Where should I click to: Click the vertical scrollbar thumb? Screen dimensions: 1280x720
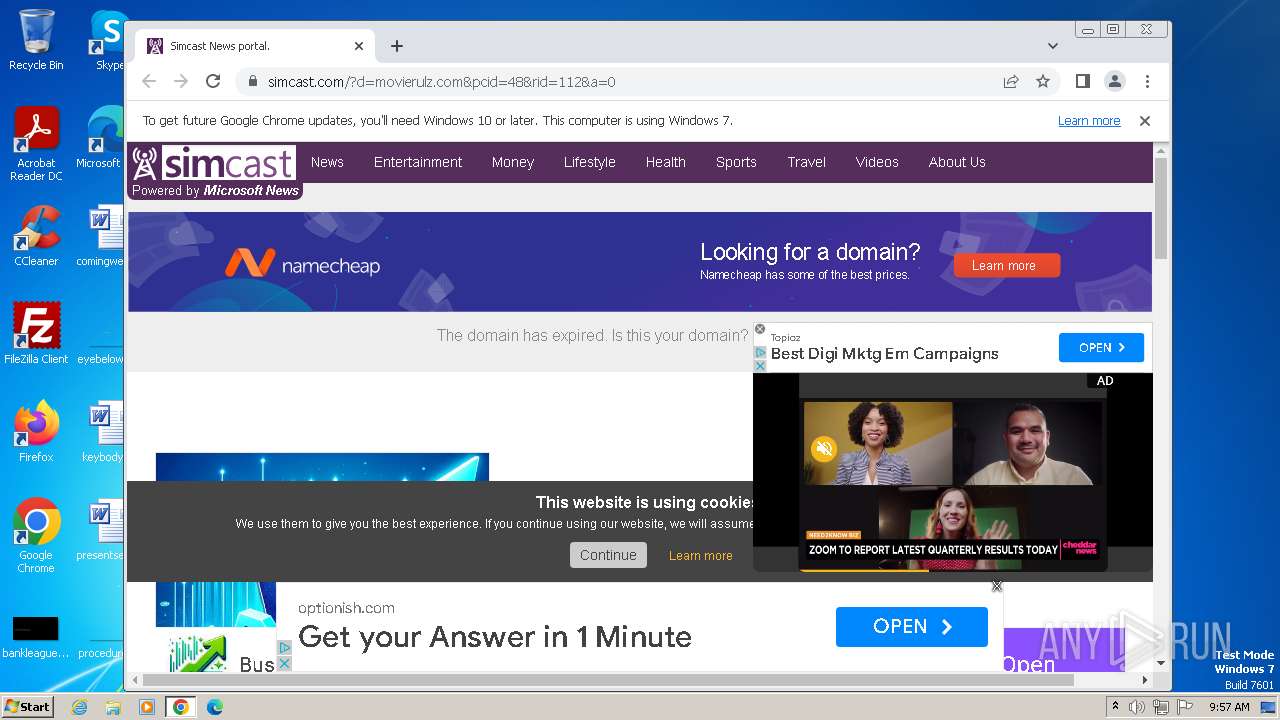coord(1161,208)
